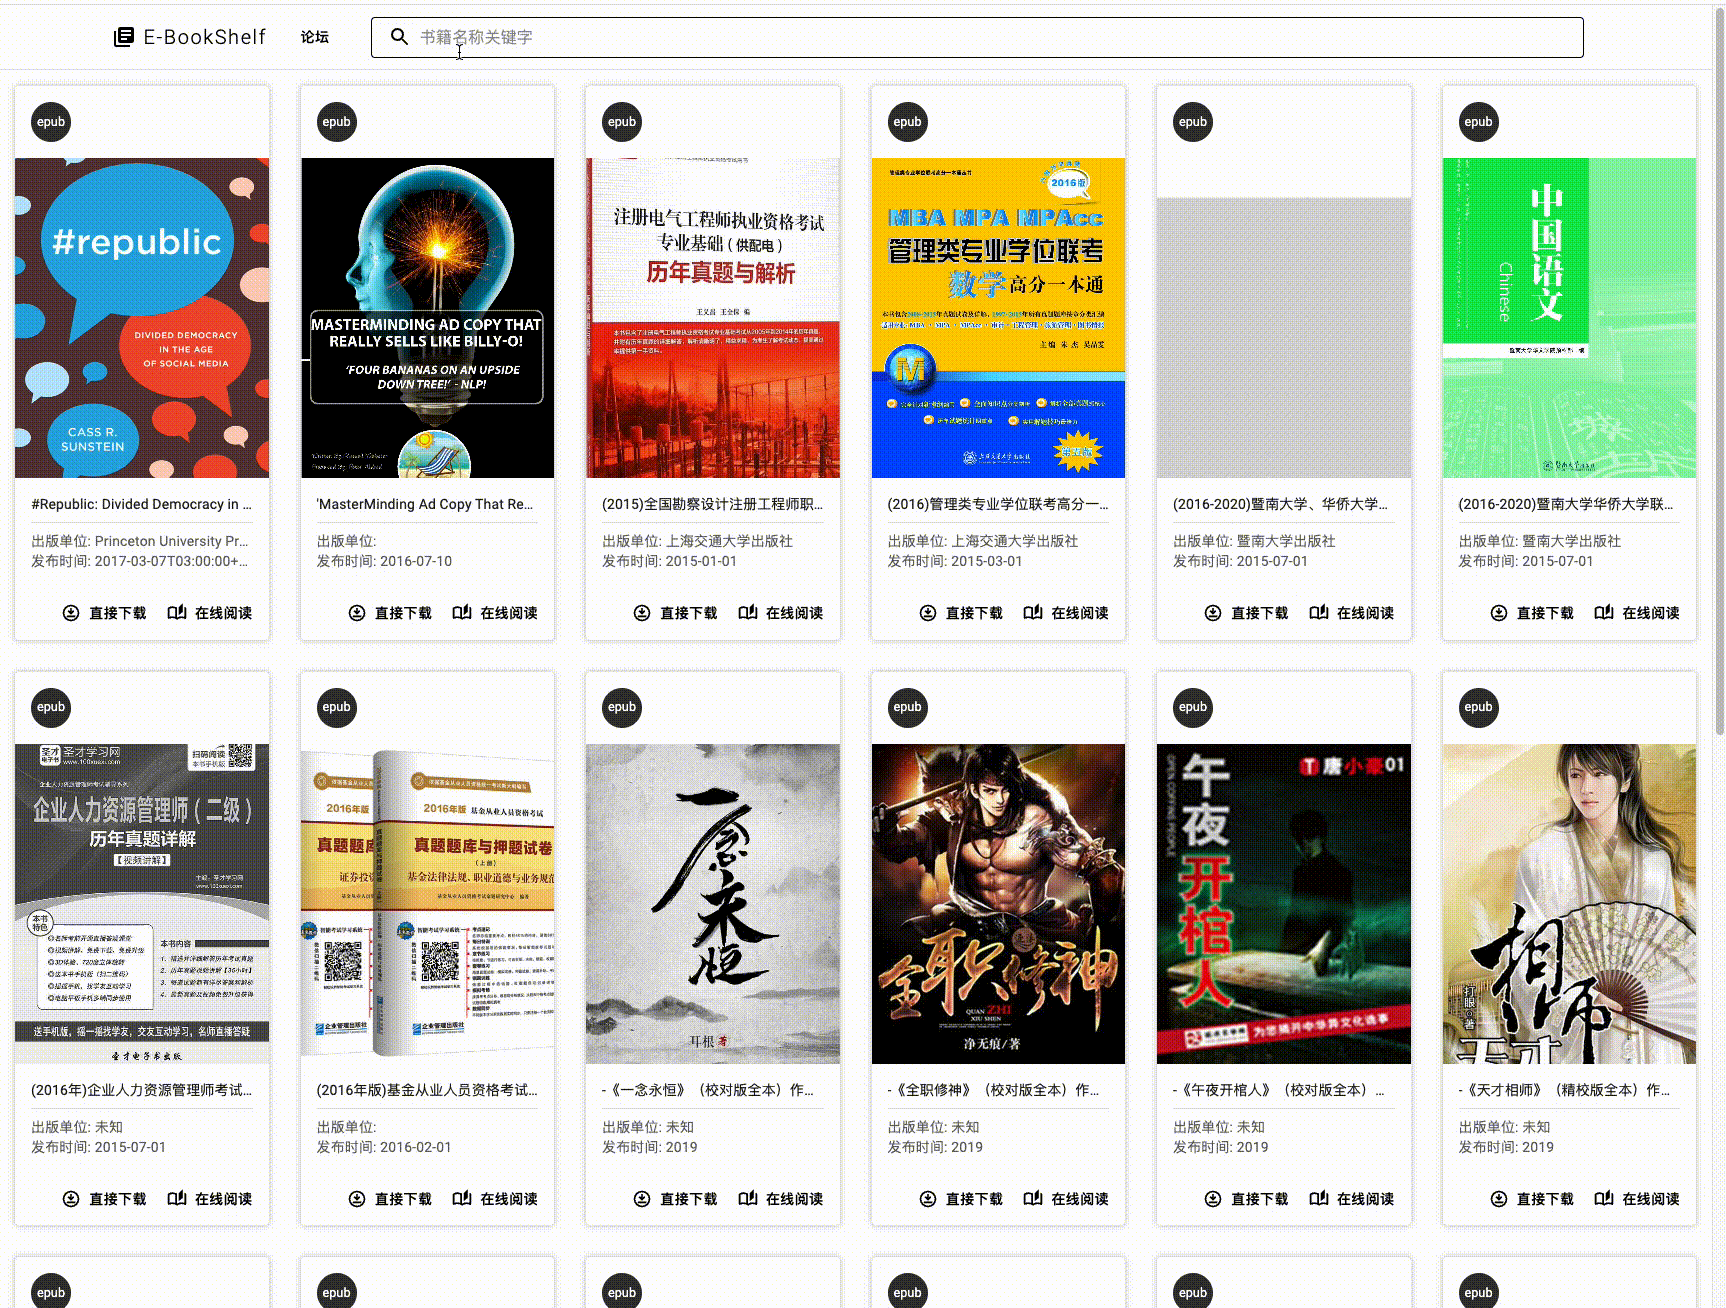This screenshot has width=1726, height=1308.
Task: Click title '-《天才相师》（精校版全本）作...'
Action: (1565, 1090)
